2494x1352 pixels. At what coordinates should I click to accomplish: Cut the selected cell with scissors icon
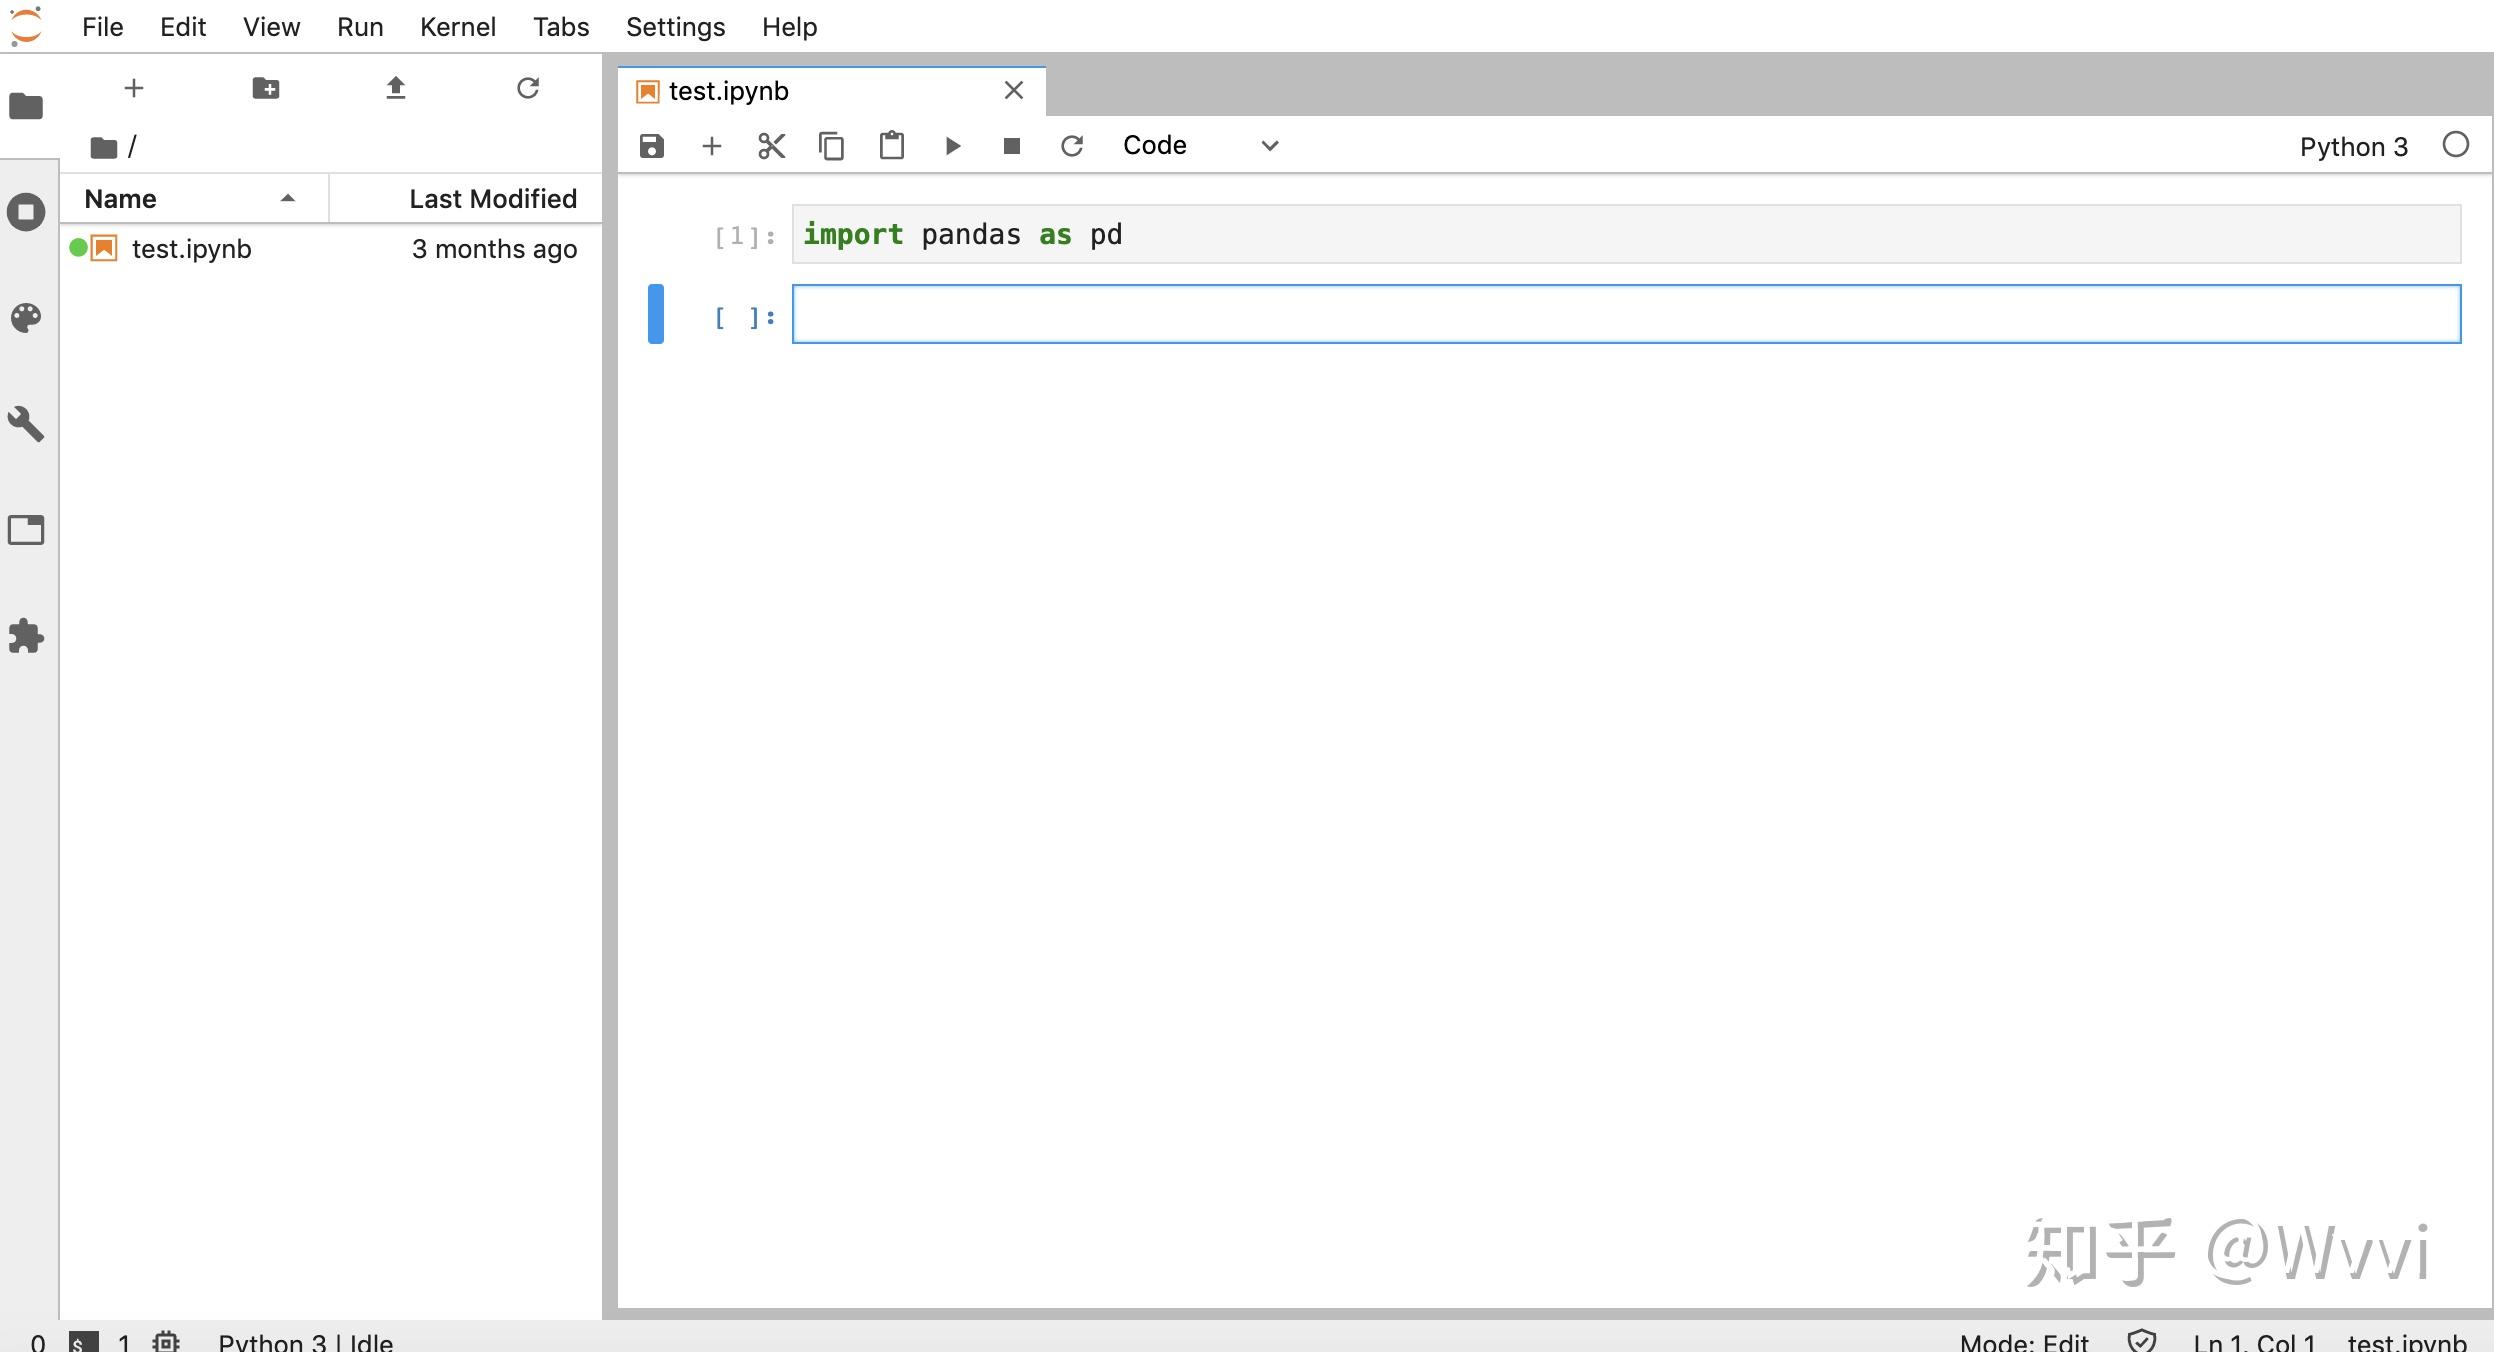tap(771, 146)
